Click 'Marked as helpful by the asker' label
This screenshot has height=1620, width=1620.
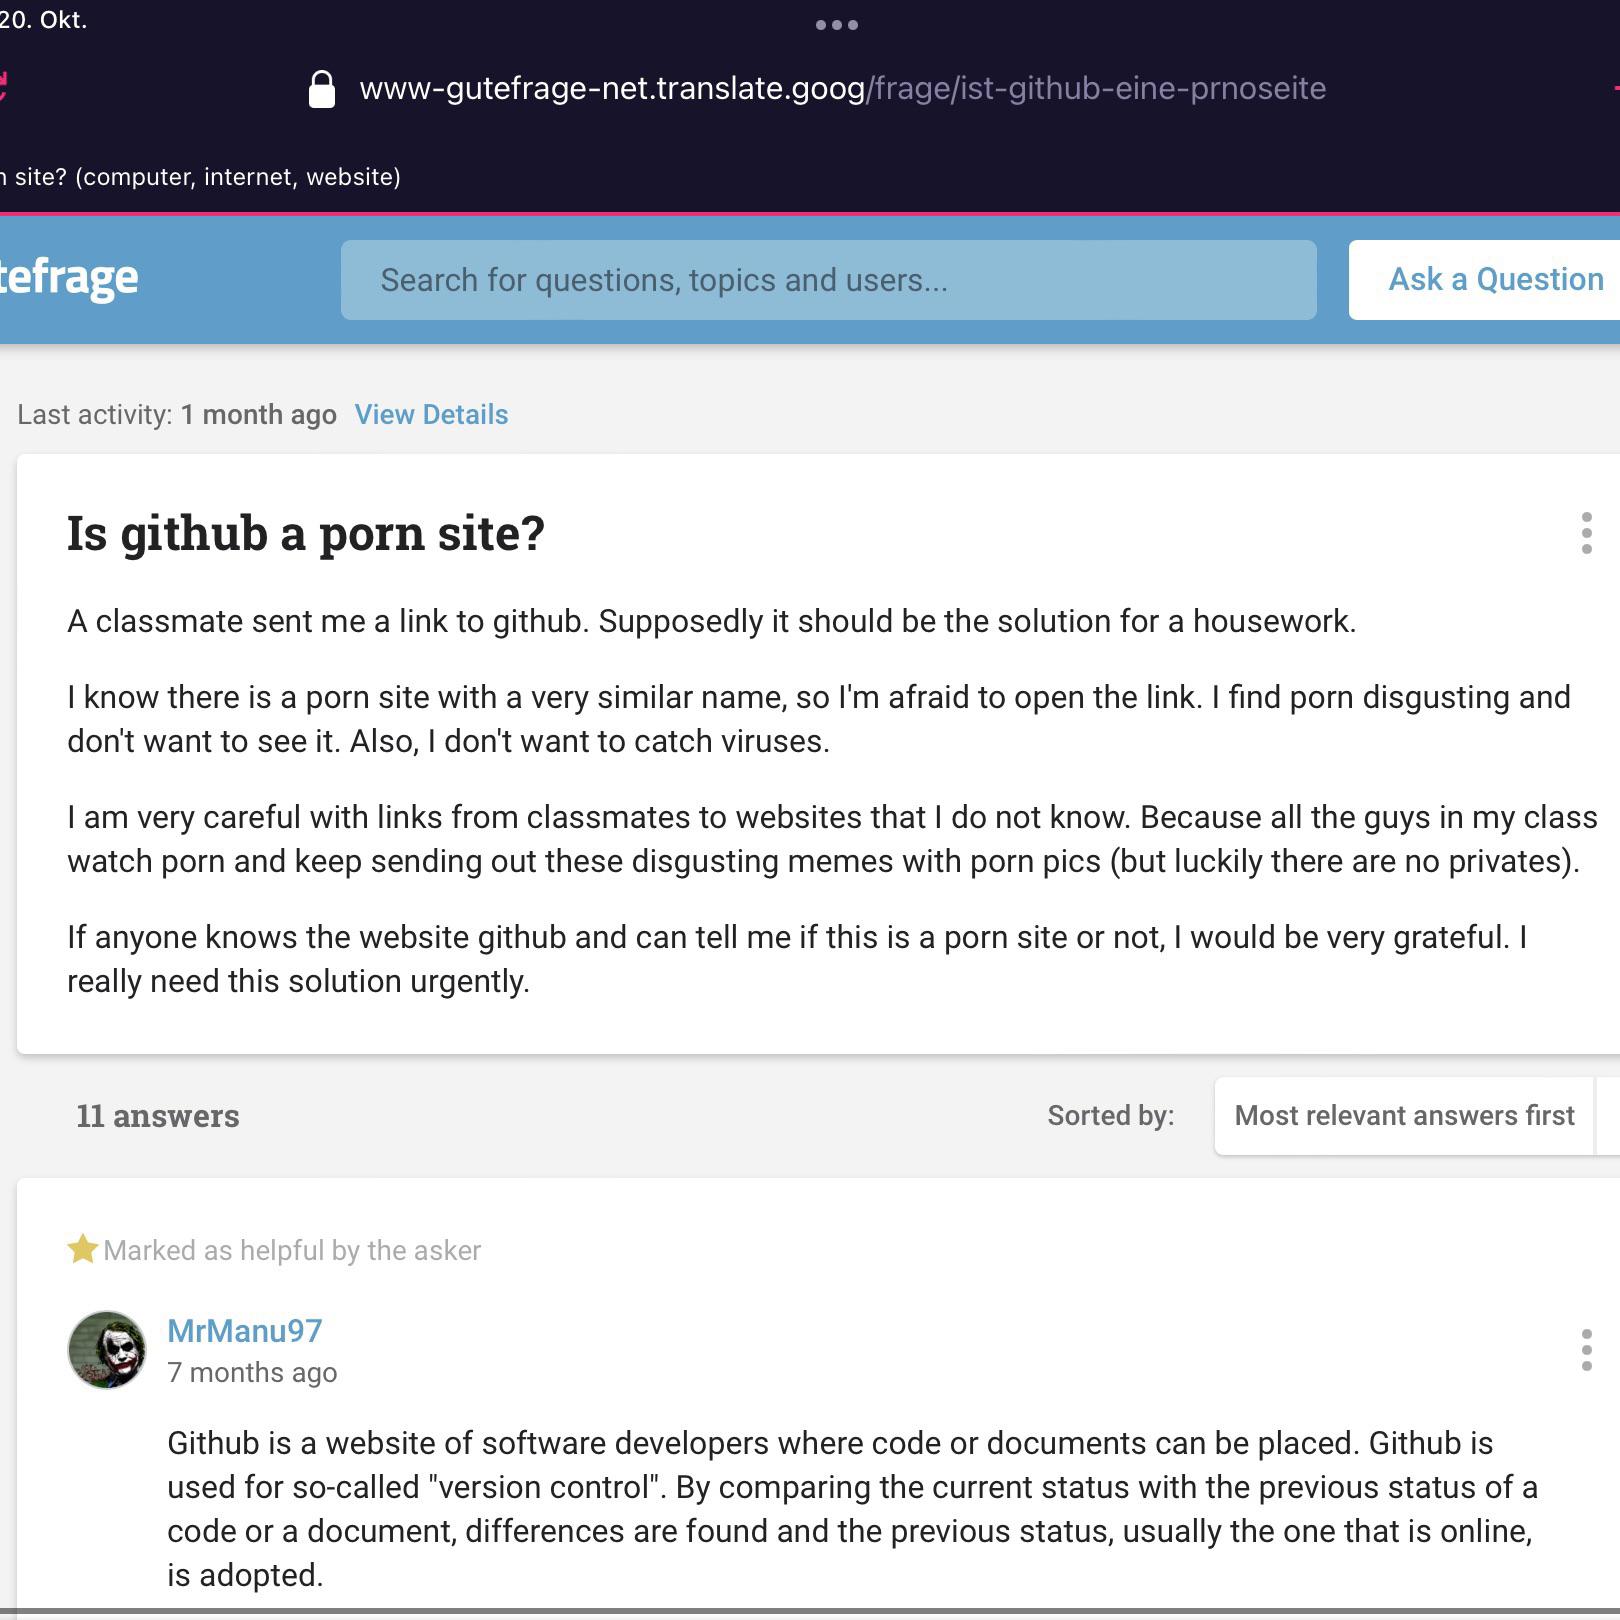292,1251
